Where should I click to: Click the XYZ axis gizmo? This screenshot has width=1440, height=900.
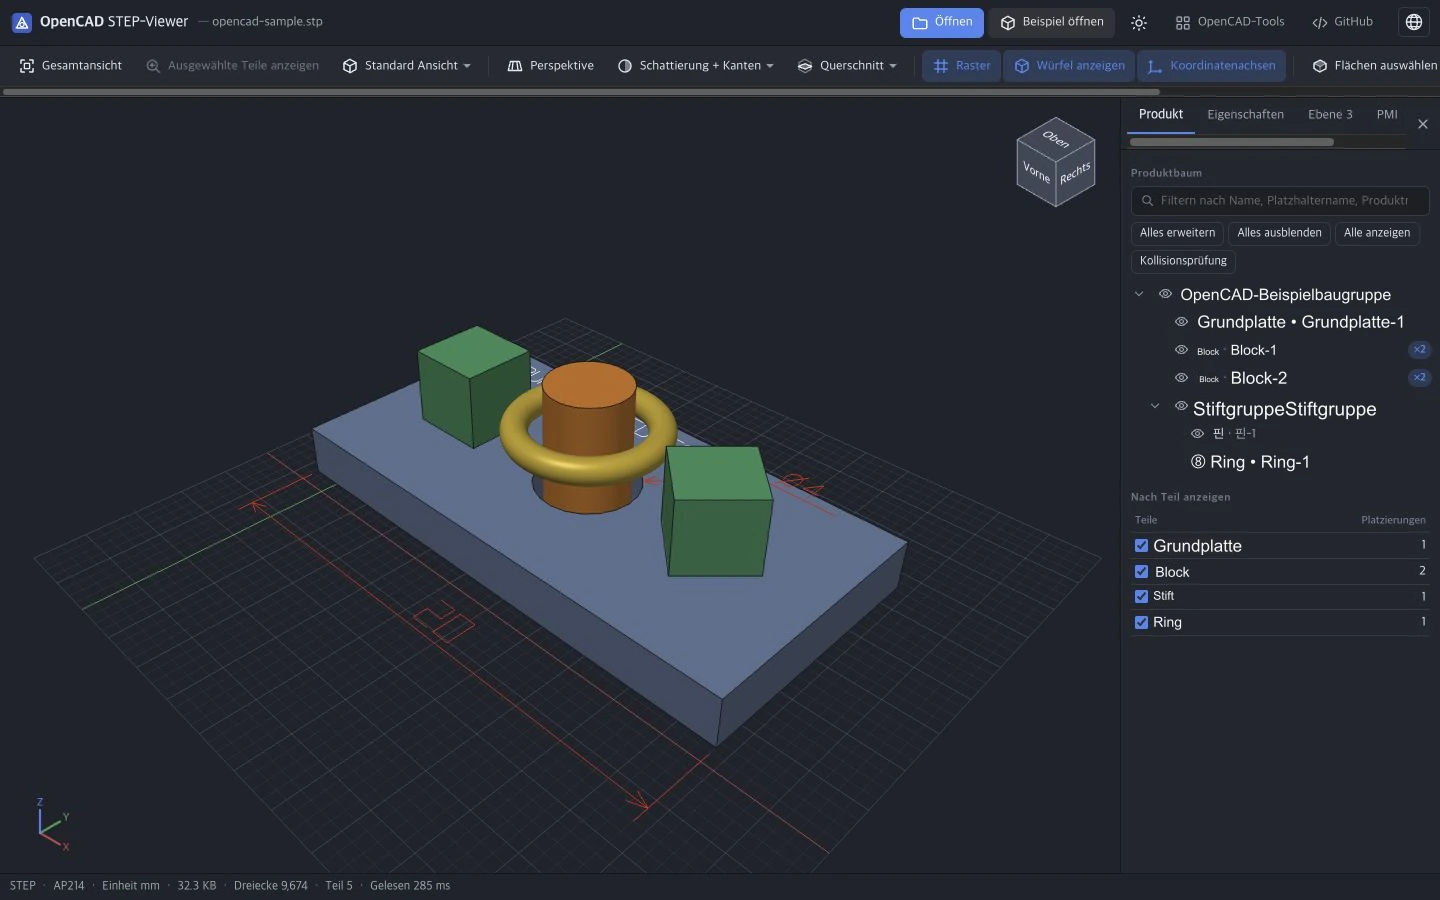tap(52, 825)
